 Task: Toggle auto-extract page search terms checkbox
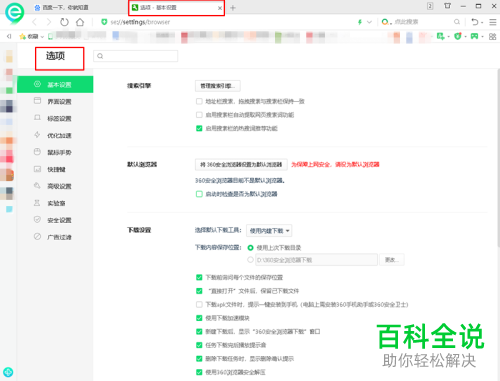pos(199,115)
